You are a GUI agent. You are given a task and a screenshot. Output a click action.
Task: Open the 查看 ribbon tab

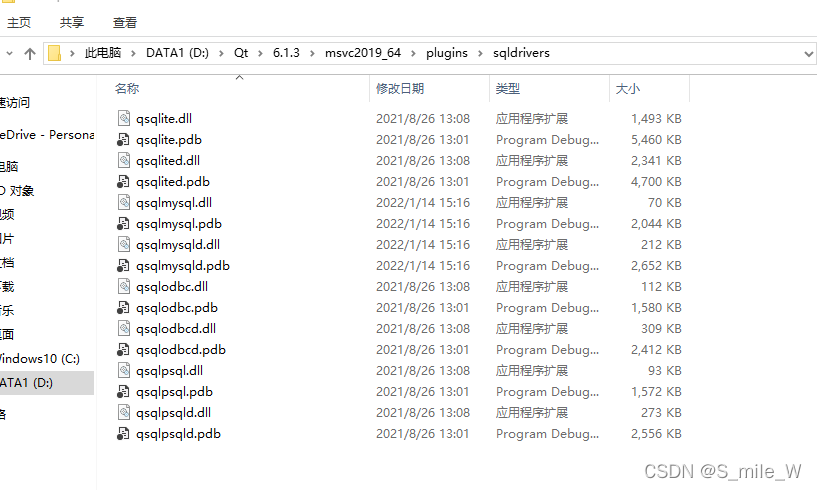[125, 22]
